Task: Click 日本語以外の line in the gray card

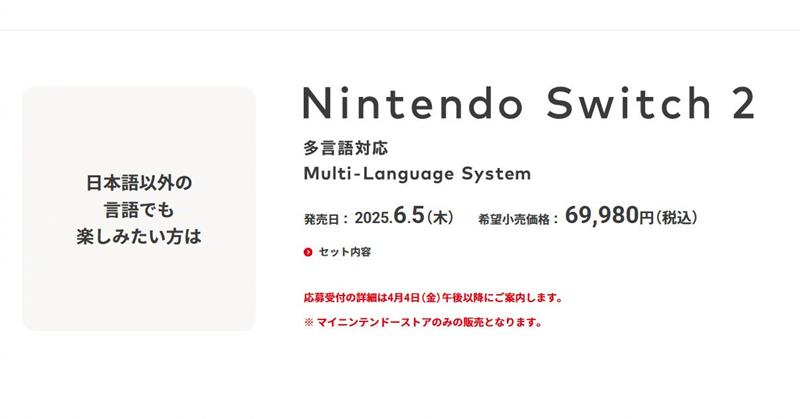Action: pos(138,182)
